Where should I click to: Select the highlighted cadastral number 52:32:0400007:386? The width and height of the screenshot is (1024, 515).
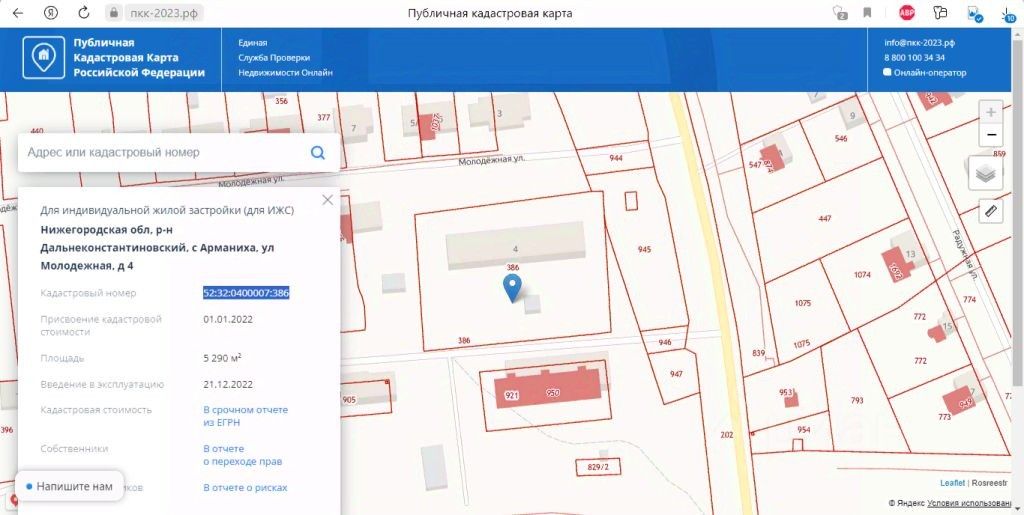coord(246,293)
